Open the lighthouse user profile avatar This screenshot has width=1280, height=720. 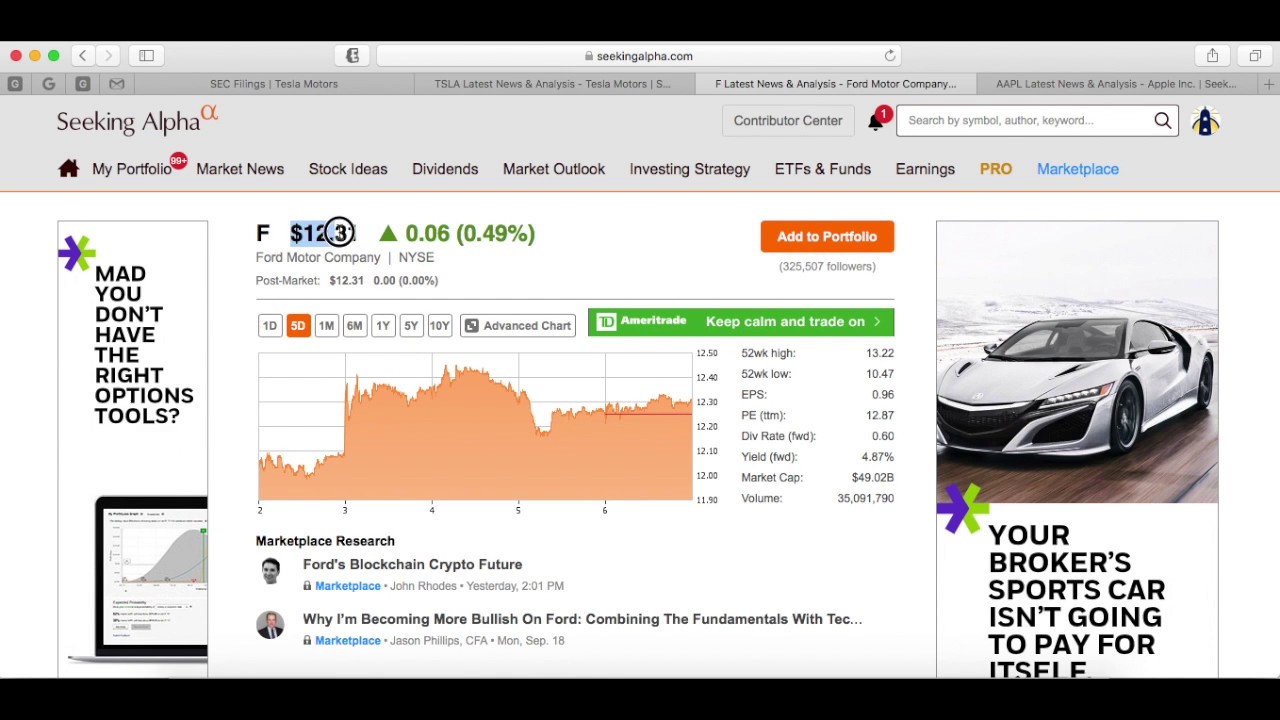[x=1205, y=121]
